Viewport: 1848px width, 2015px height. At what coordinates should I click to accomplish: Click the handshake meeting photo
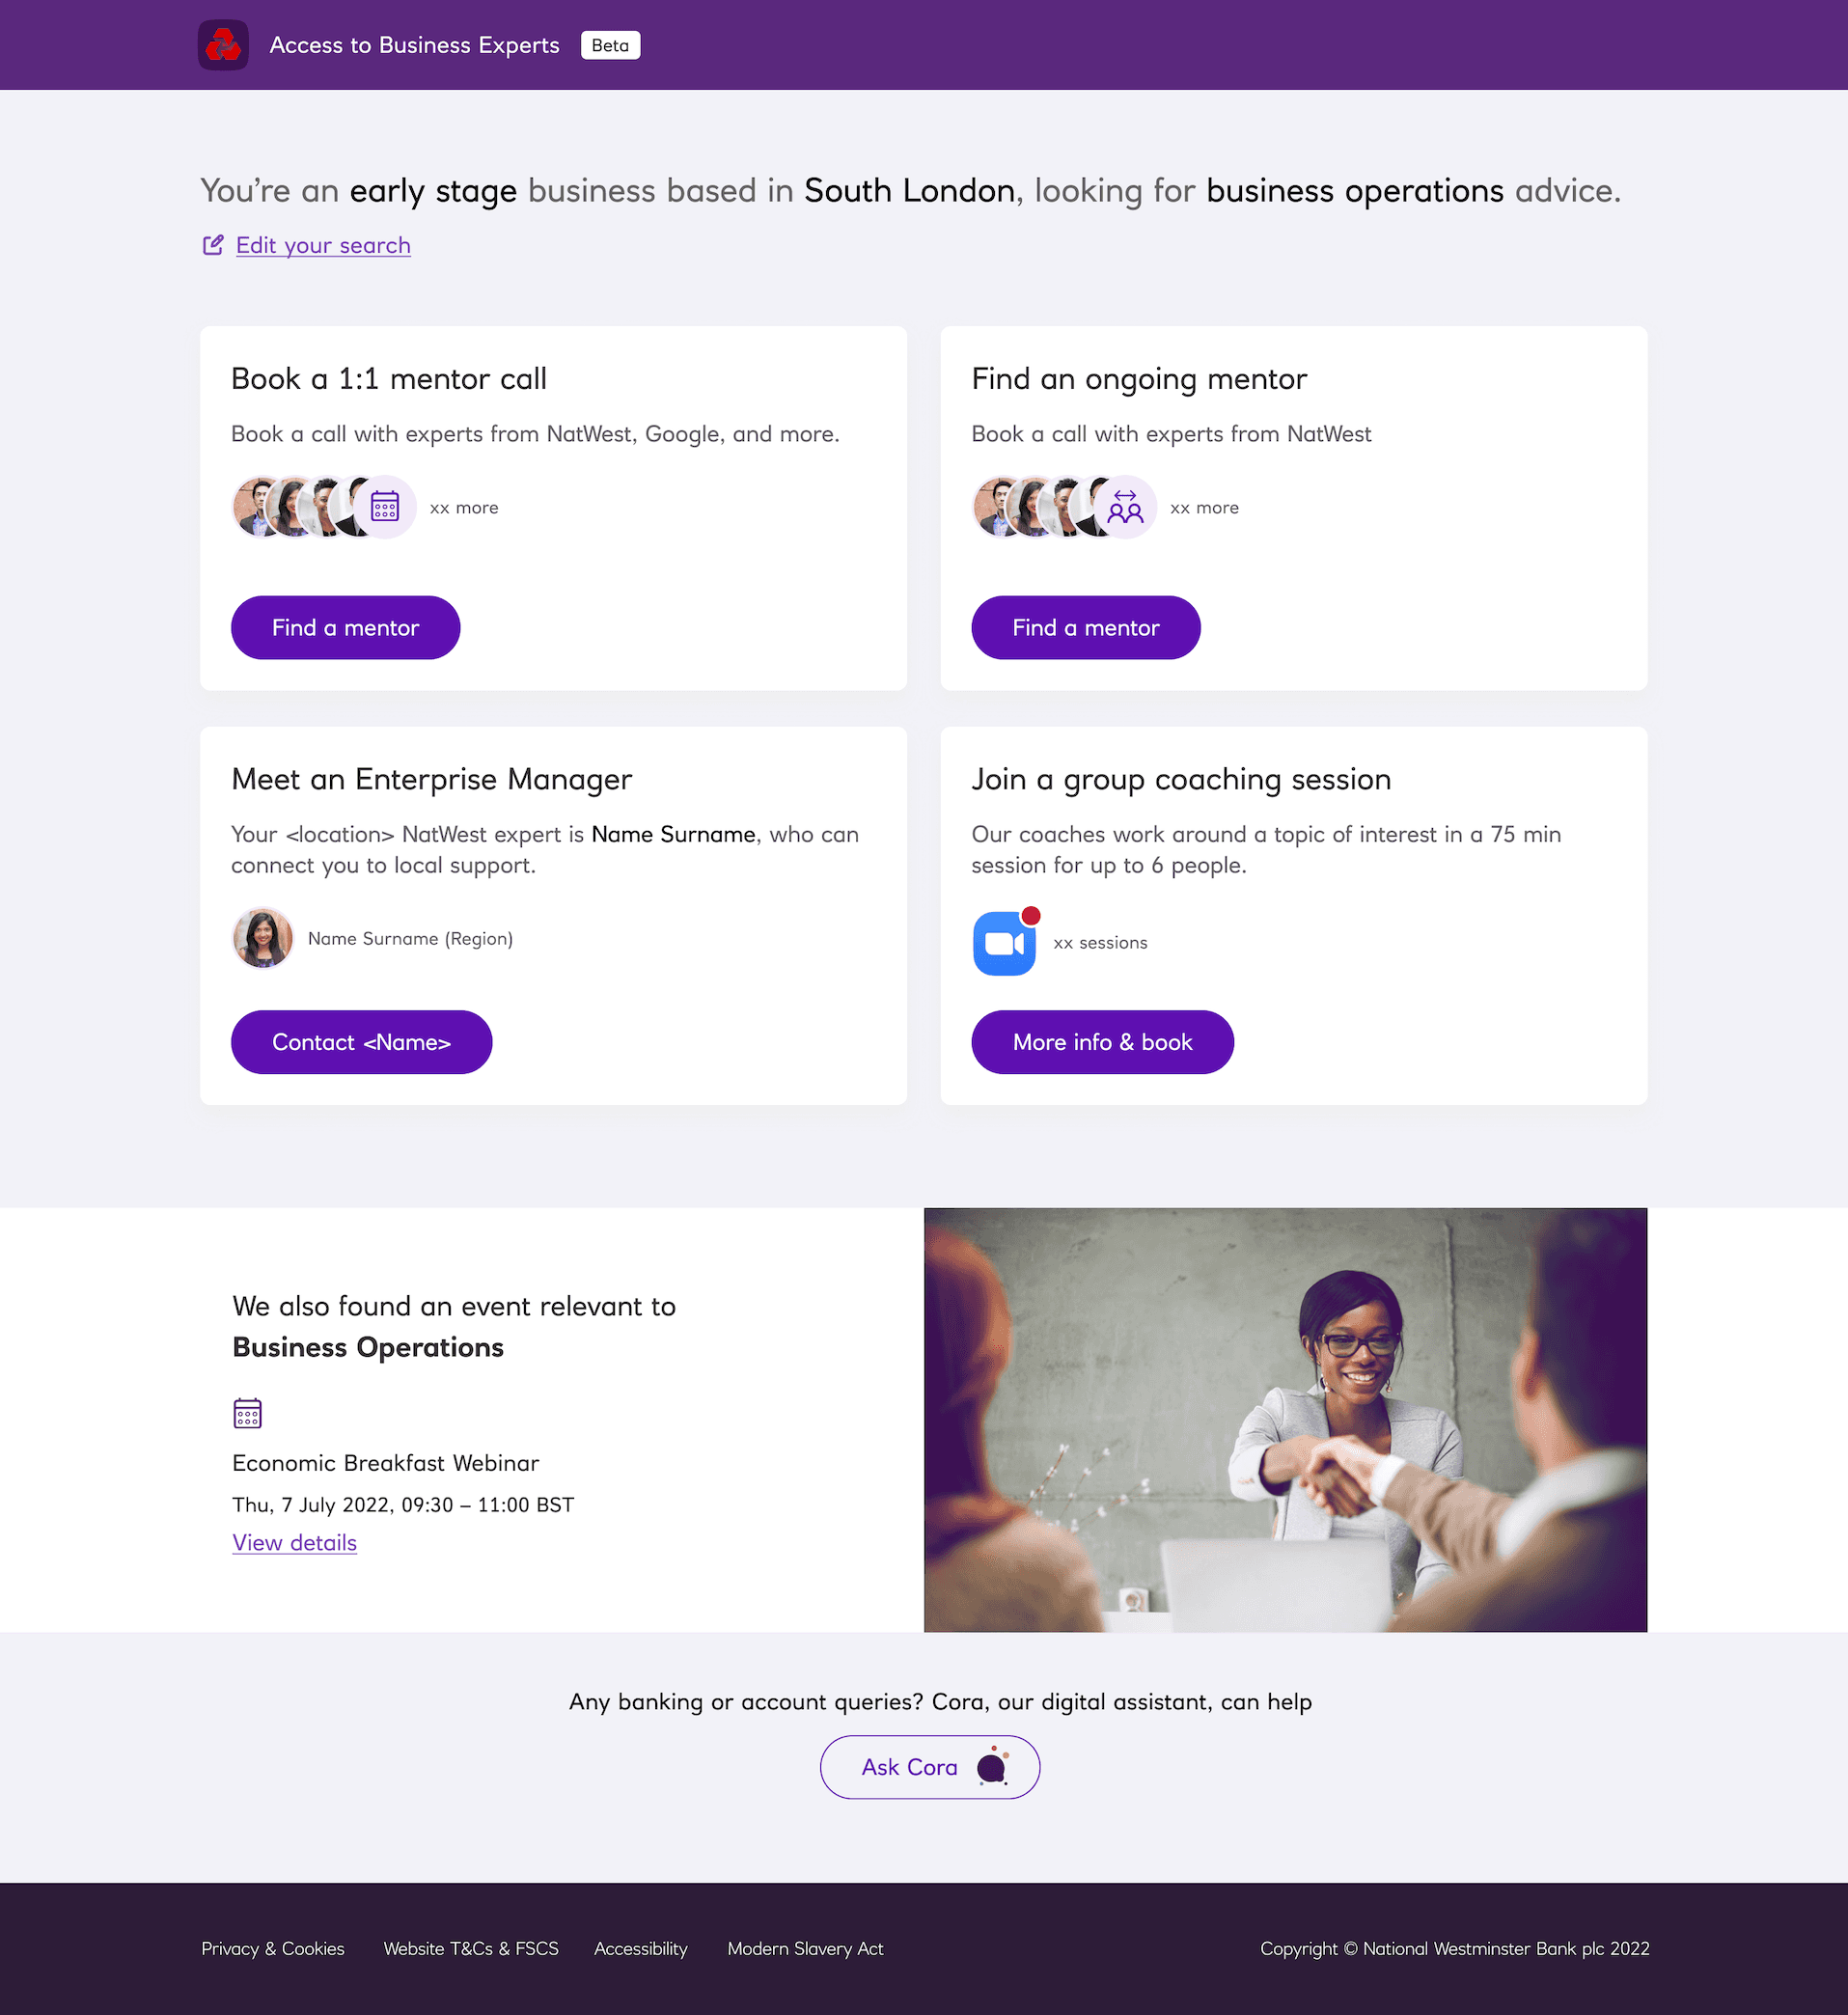(1285, 1420)
